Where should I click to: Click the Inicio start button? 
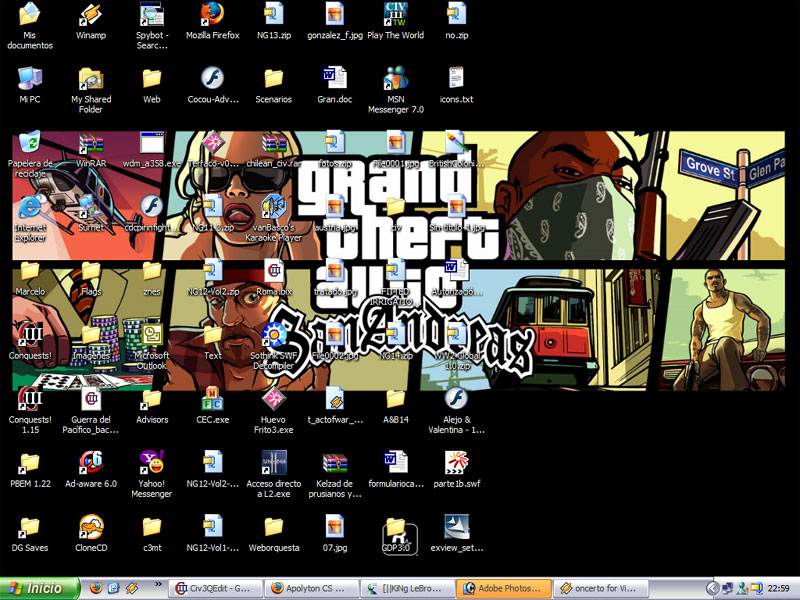[x=39, y=588]
